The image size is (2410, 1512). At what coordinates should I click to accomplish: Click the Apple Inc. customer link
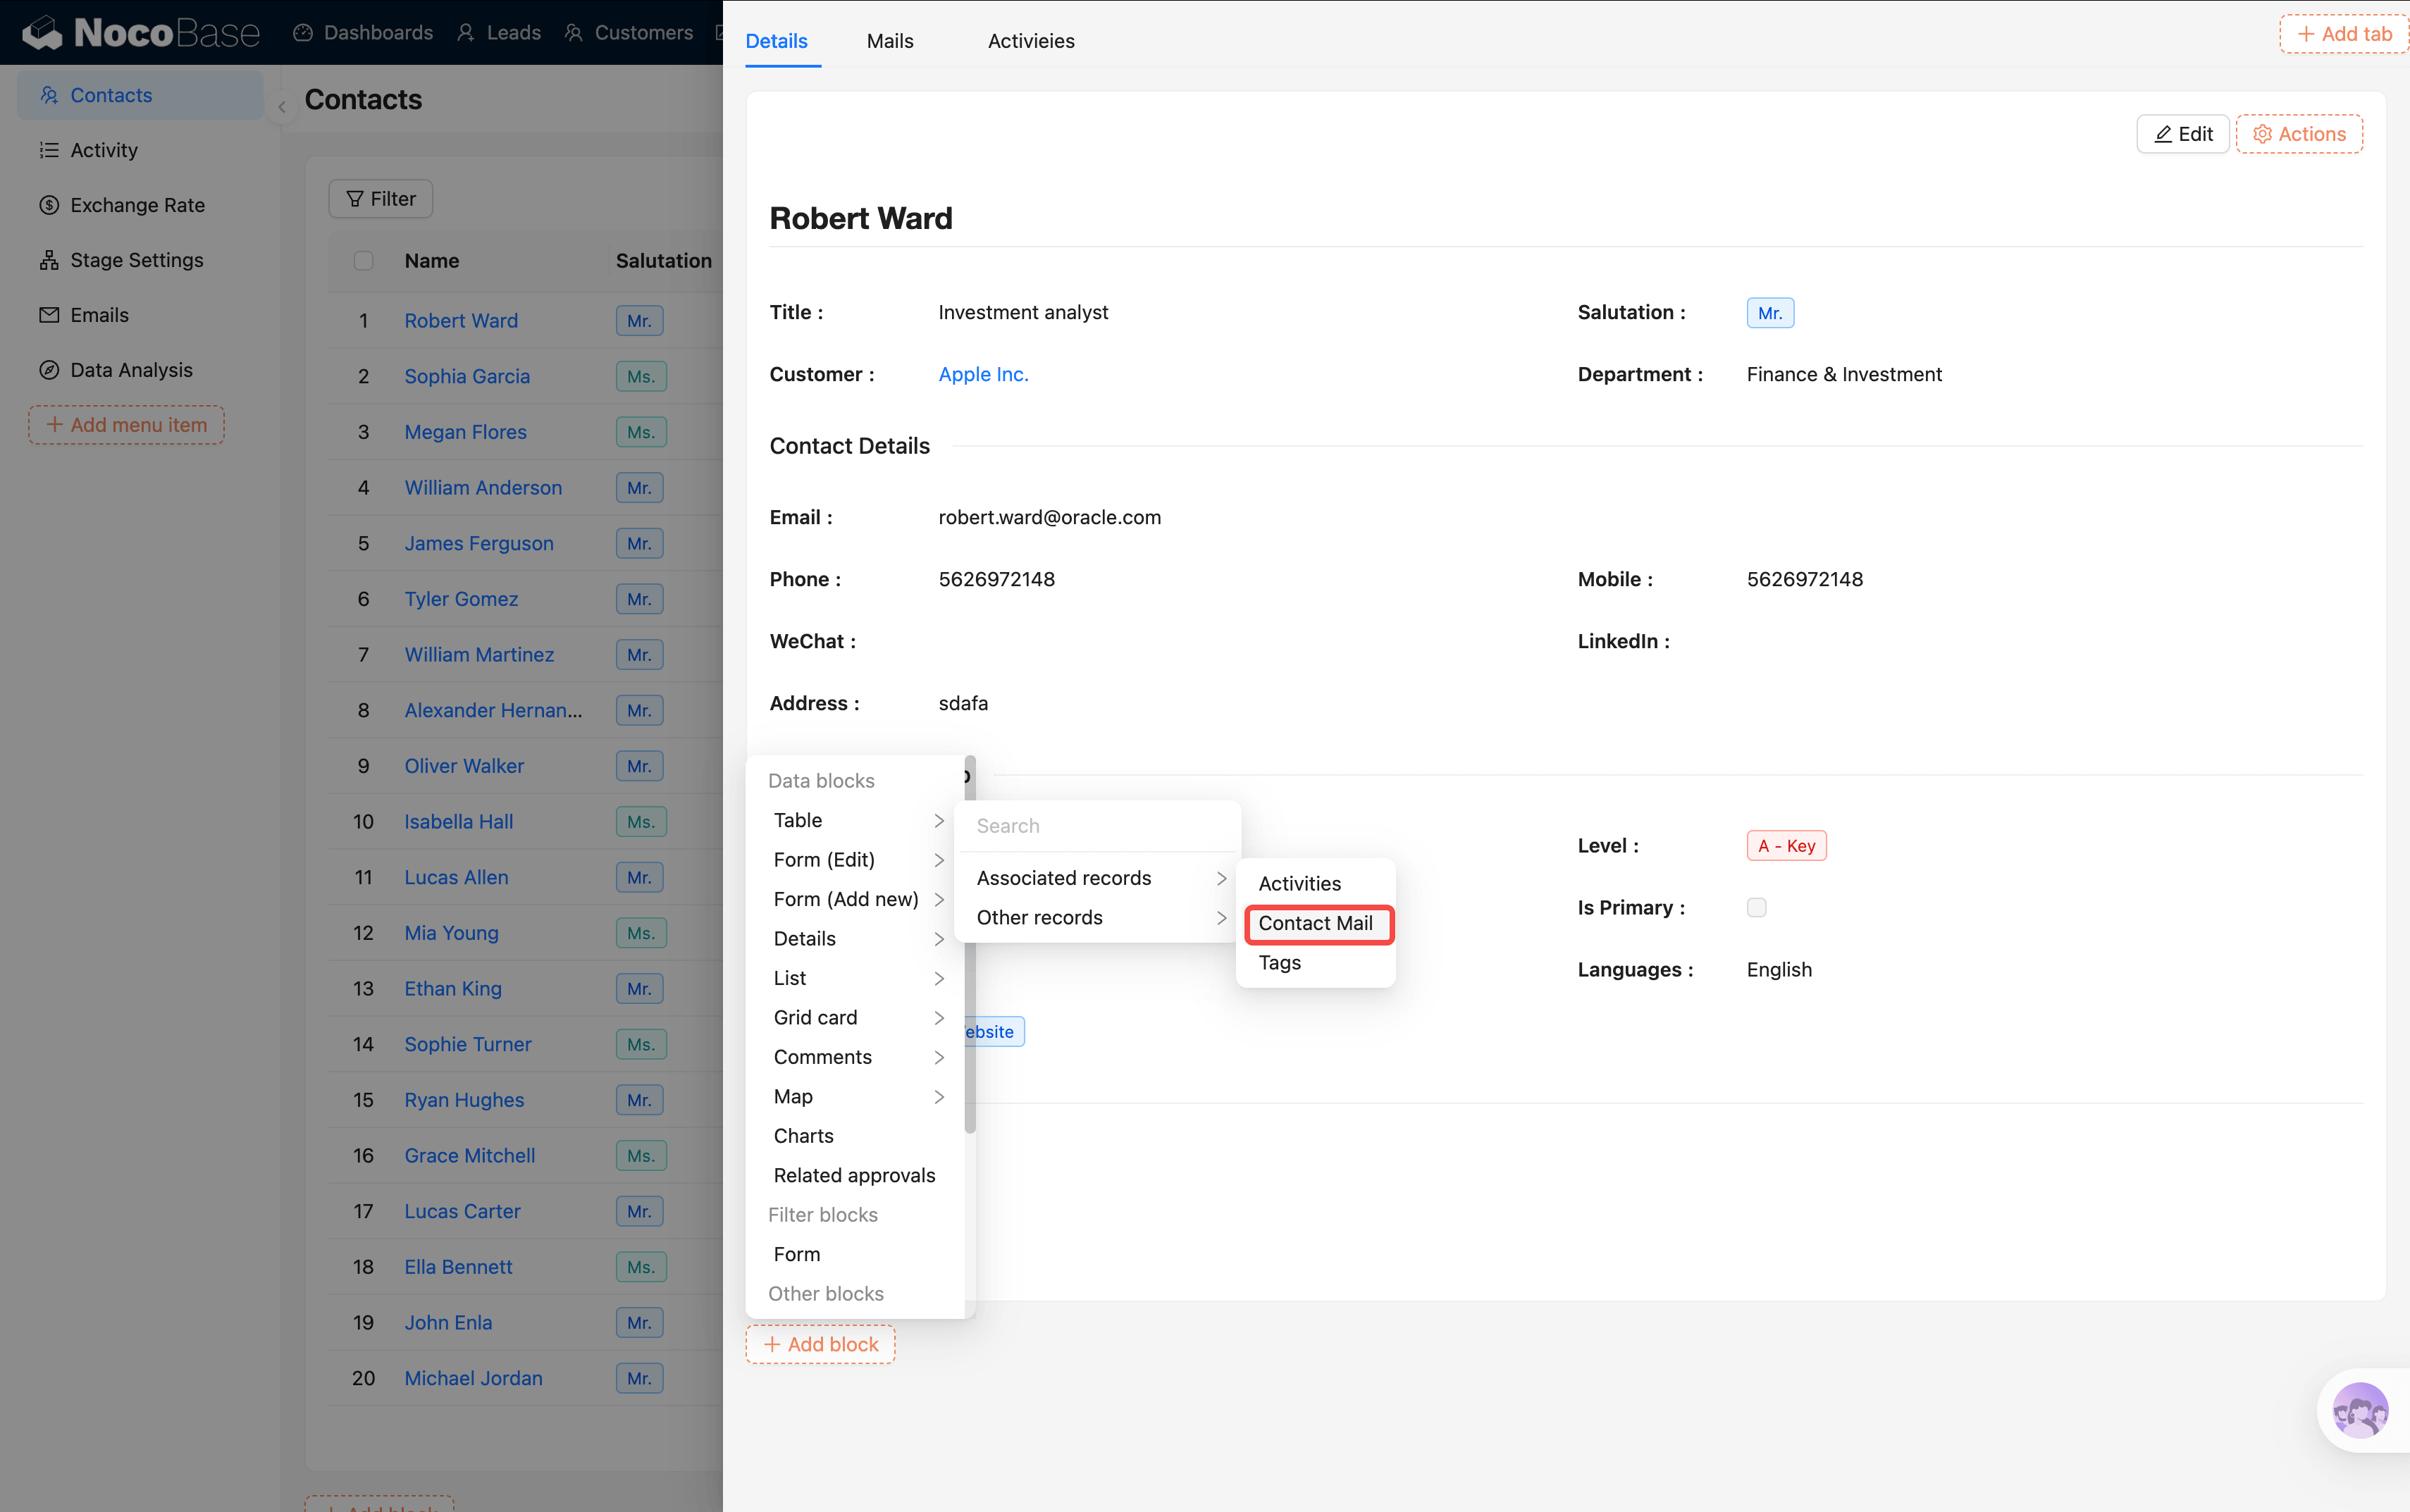[x=982, y=374]
